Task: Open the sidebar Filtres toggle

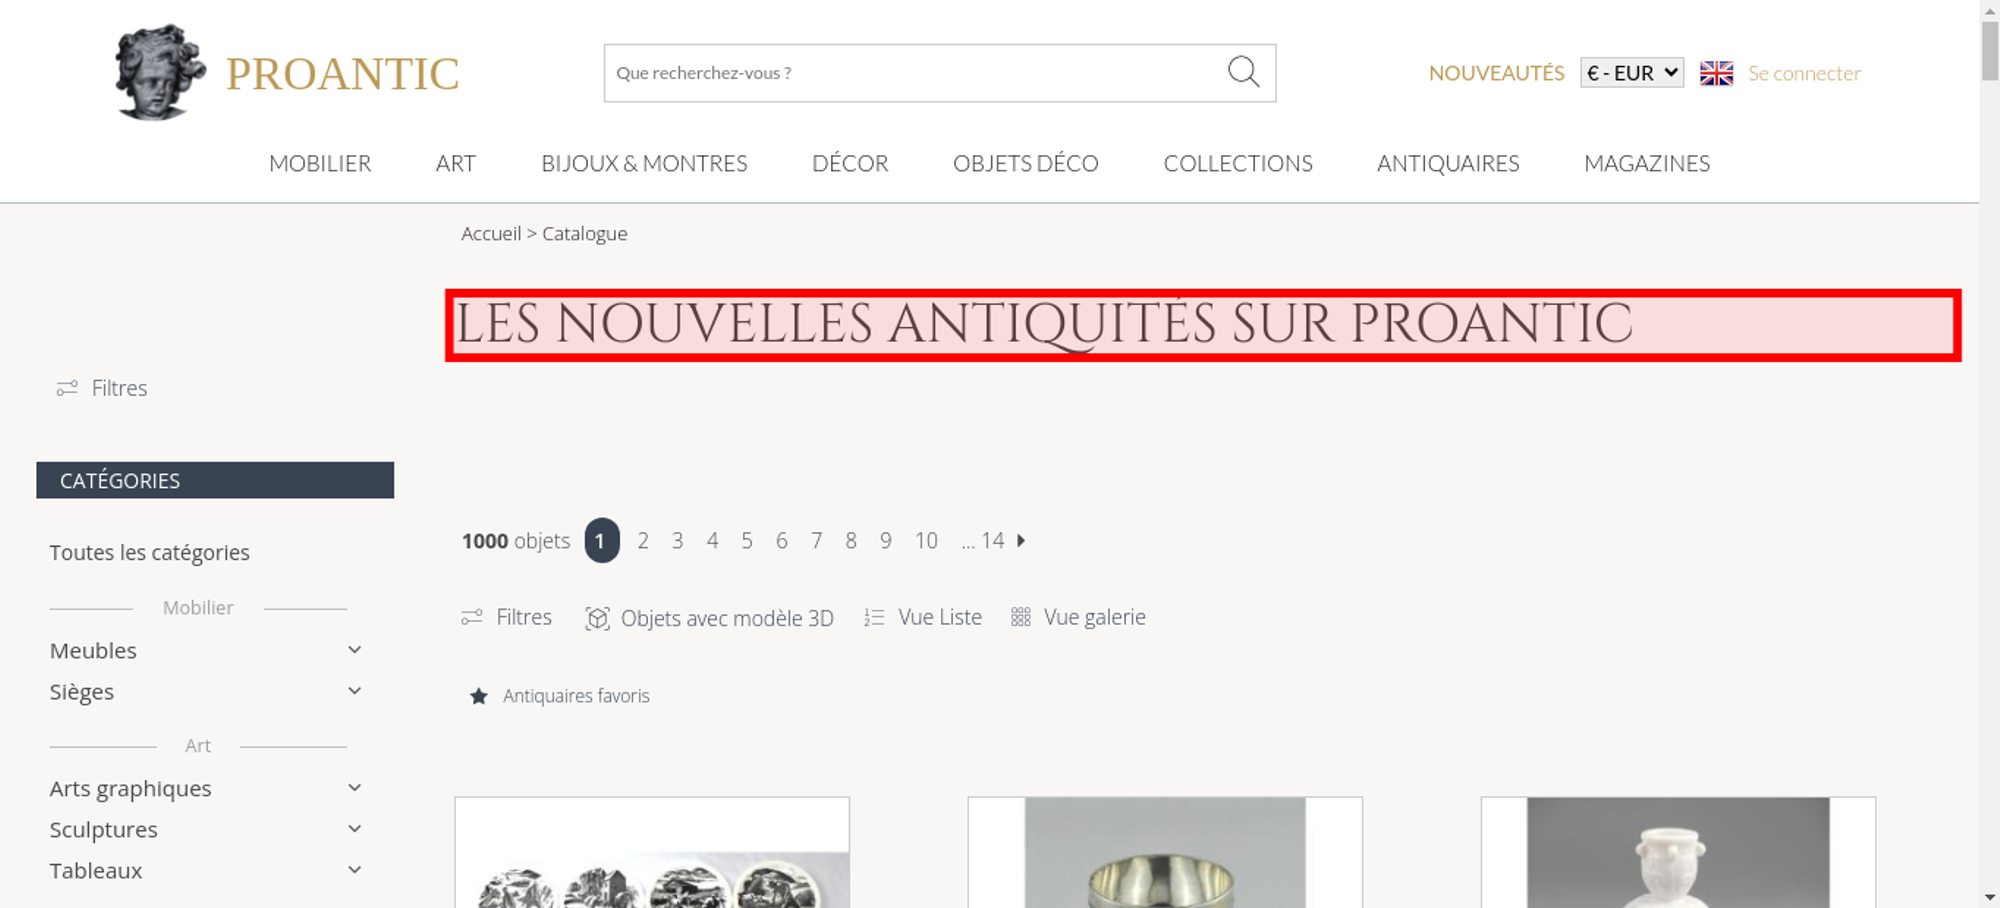Action: [102, 388]
